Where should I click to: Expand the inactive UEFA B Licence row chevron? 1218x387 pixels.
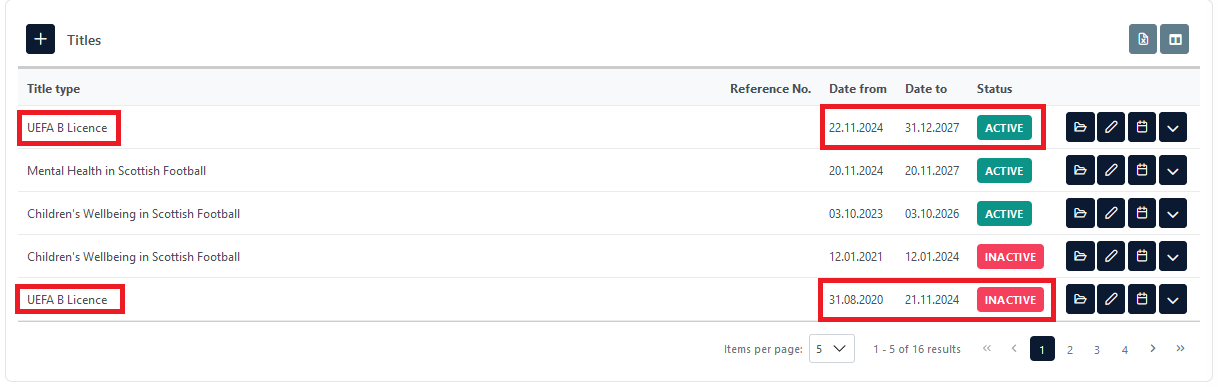point(1173,299)
